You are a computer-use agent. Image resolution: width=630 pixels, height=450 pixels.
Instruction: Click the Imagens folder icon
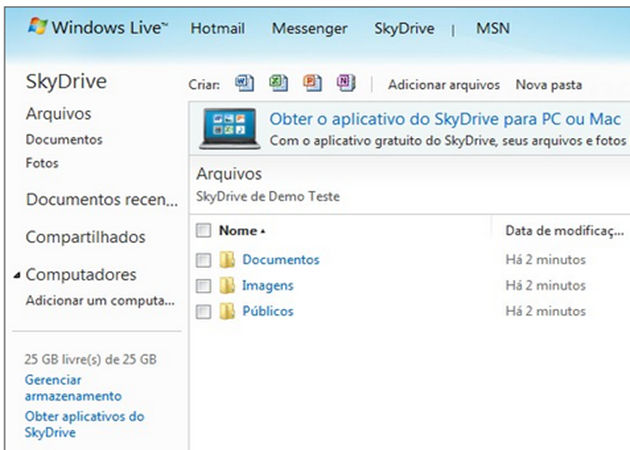pos(228,286)
